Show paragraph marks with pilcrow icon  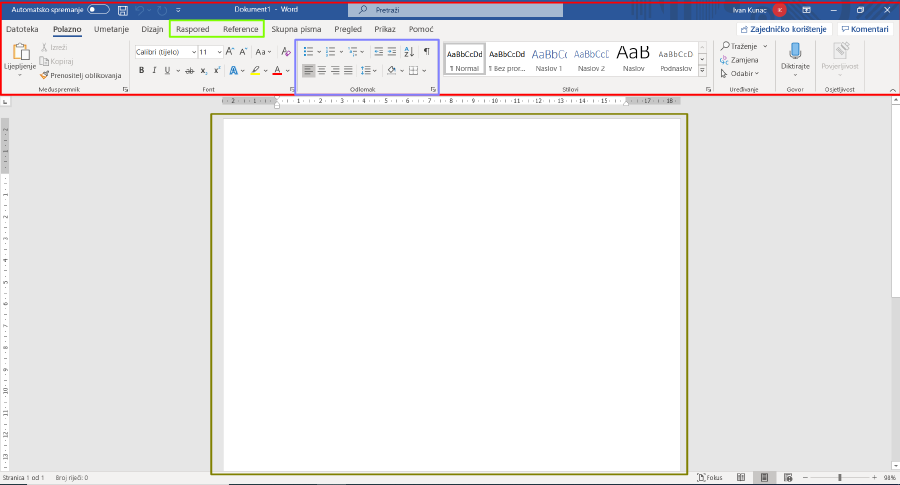tap(426, 52)
